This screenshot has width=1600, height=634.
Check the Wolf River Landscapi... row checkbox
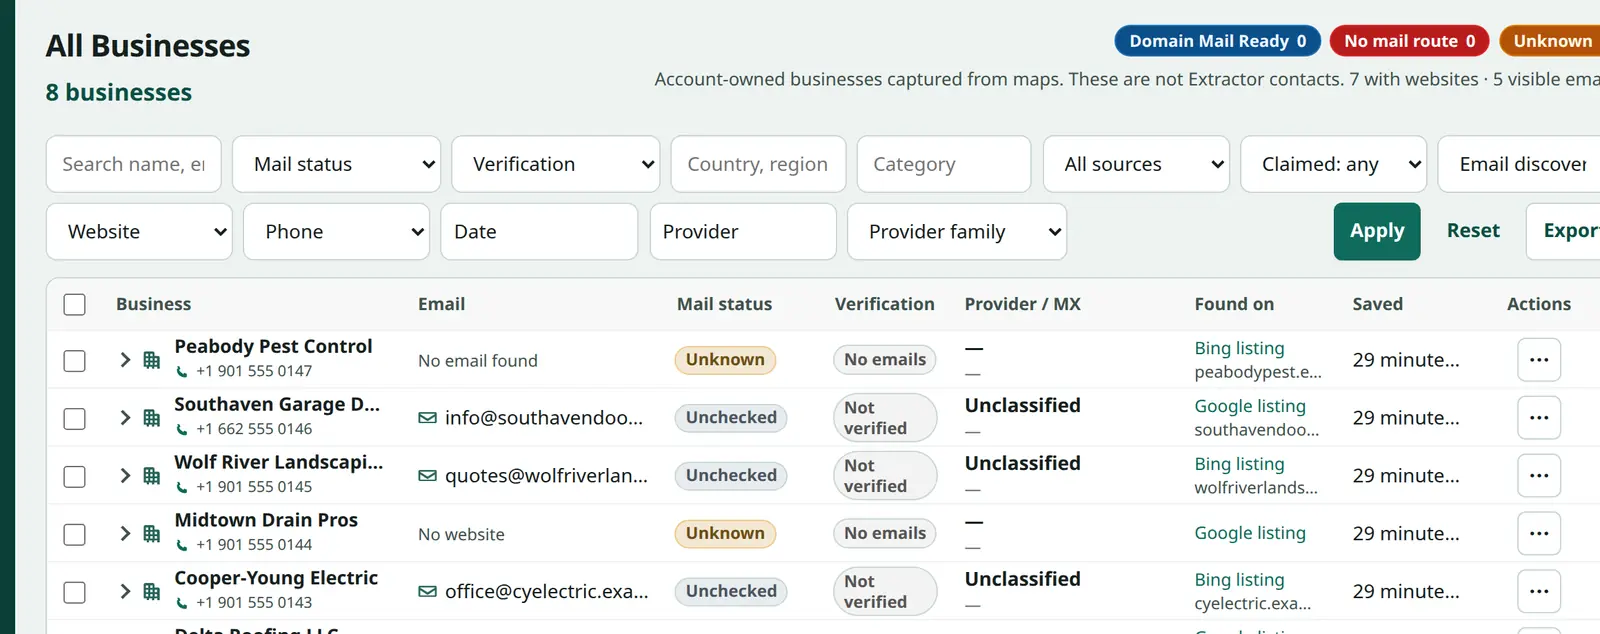75,477
